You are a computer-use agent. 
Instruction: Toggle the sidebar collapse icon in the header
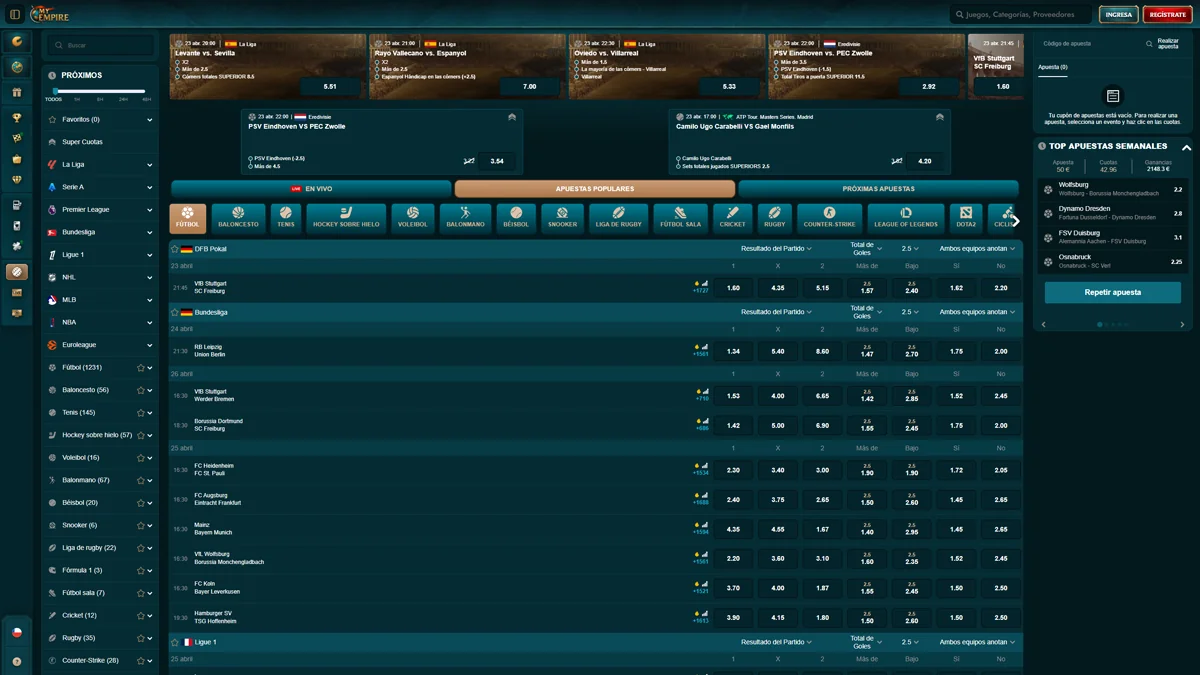coord(15,15)
